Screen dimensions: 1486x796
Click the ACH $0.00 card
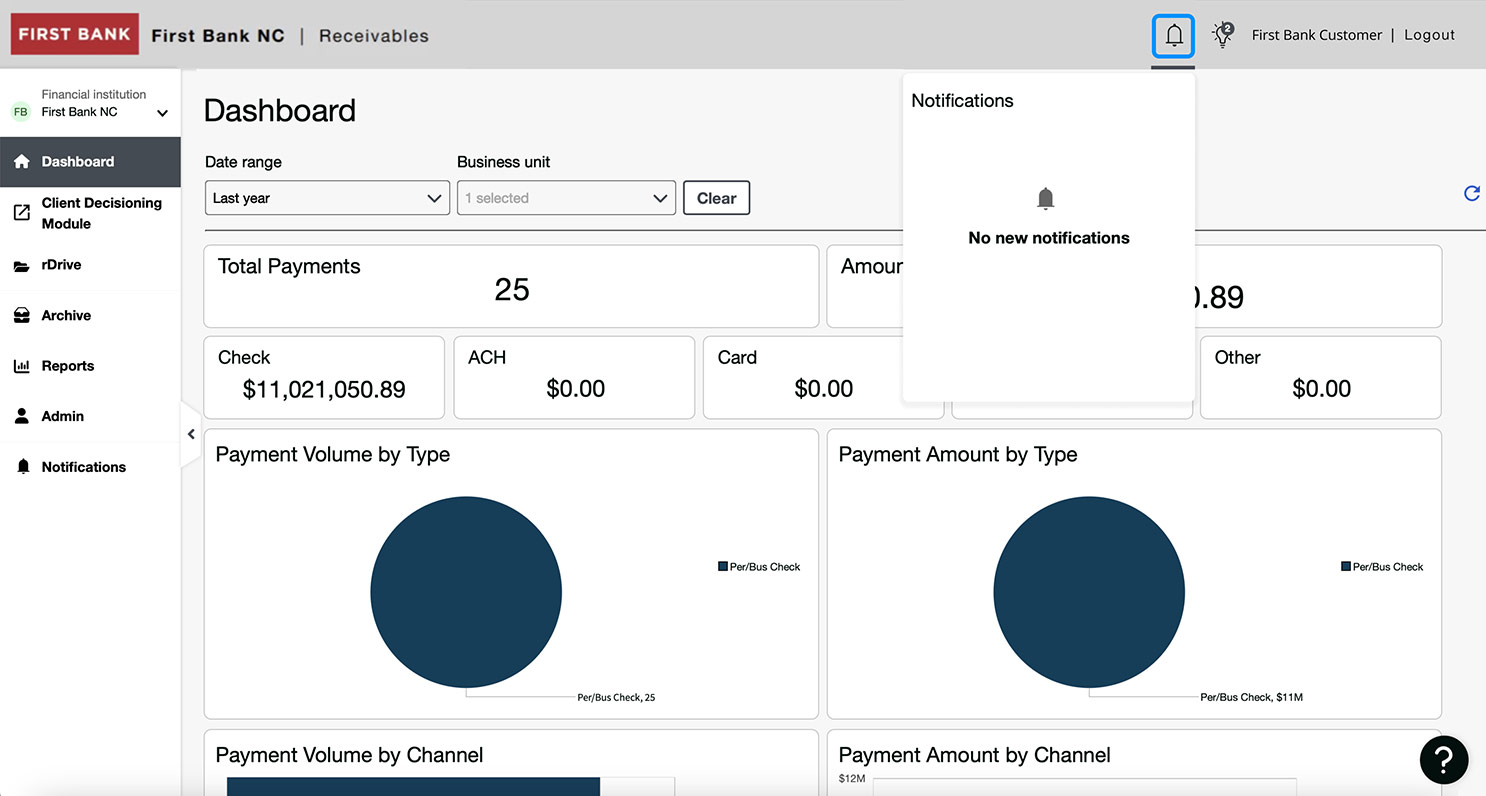(x=574, y=377)
